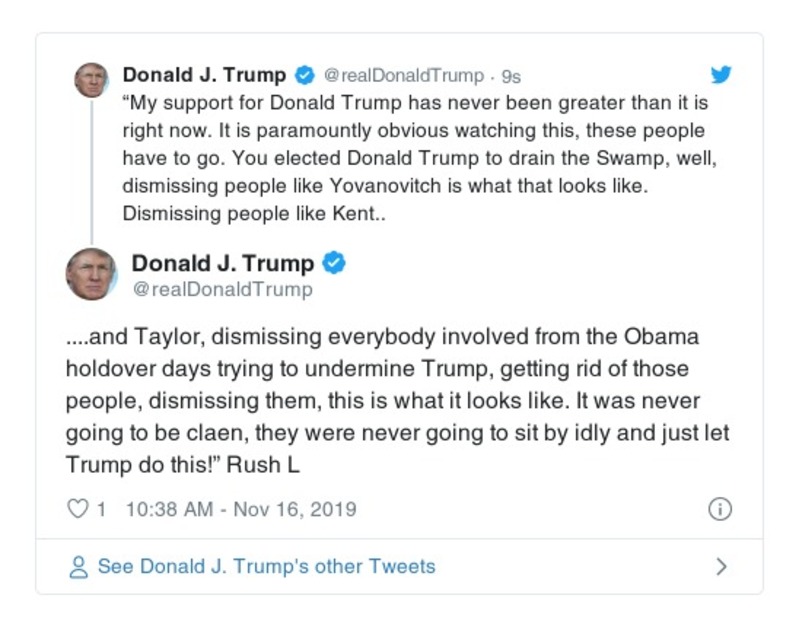Open See Donald J. Trump's other Tweets
This screenshot has width=799, height=630.
point(266,567)
